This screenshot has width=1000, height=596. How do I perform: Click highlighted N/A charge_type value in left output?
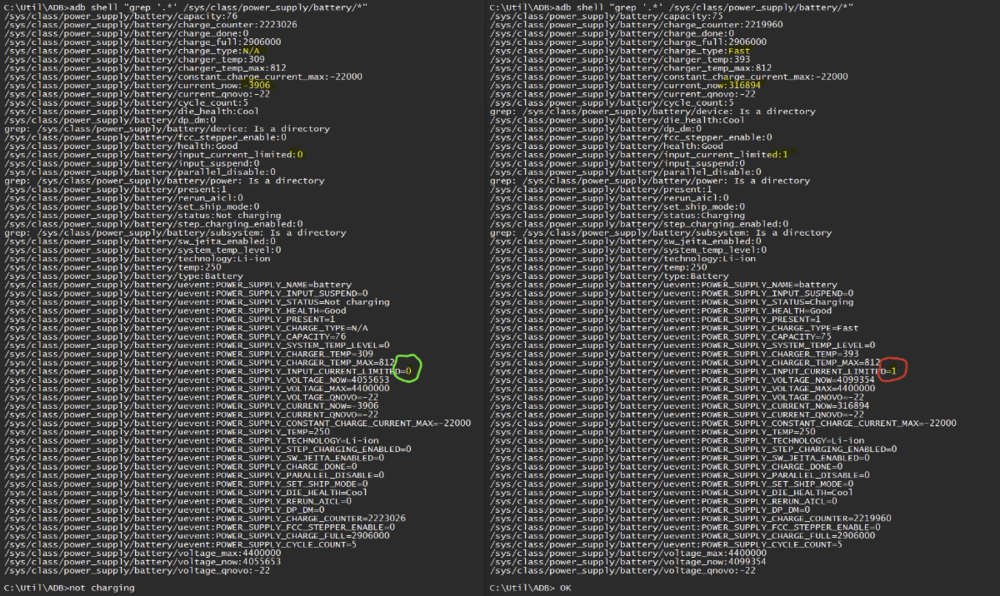pyautogui.click(x=252, y=50)
